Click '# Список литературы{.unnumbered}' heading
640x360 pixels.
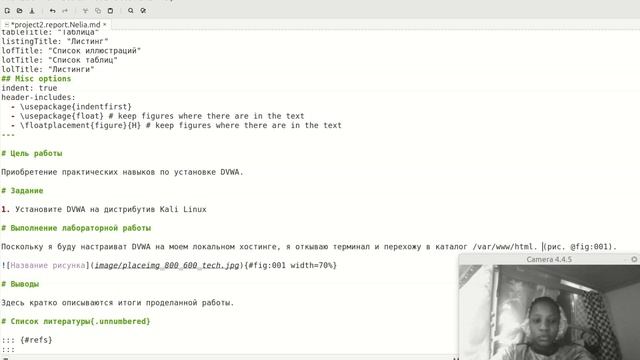(x=76, y=321)
